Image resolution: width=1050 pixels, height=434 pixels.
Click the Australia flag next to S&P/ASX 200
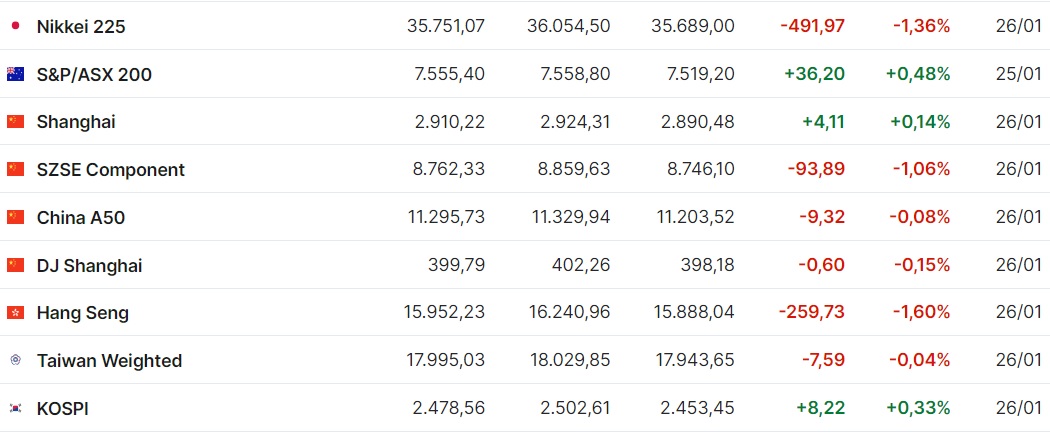(15, 74)
